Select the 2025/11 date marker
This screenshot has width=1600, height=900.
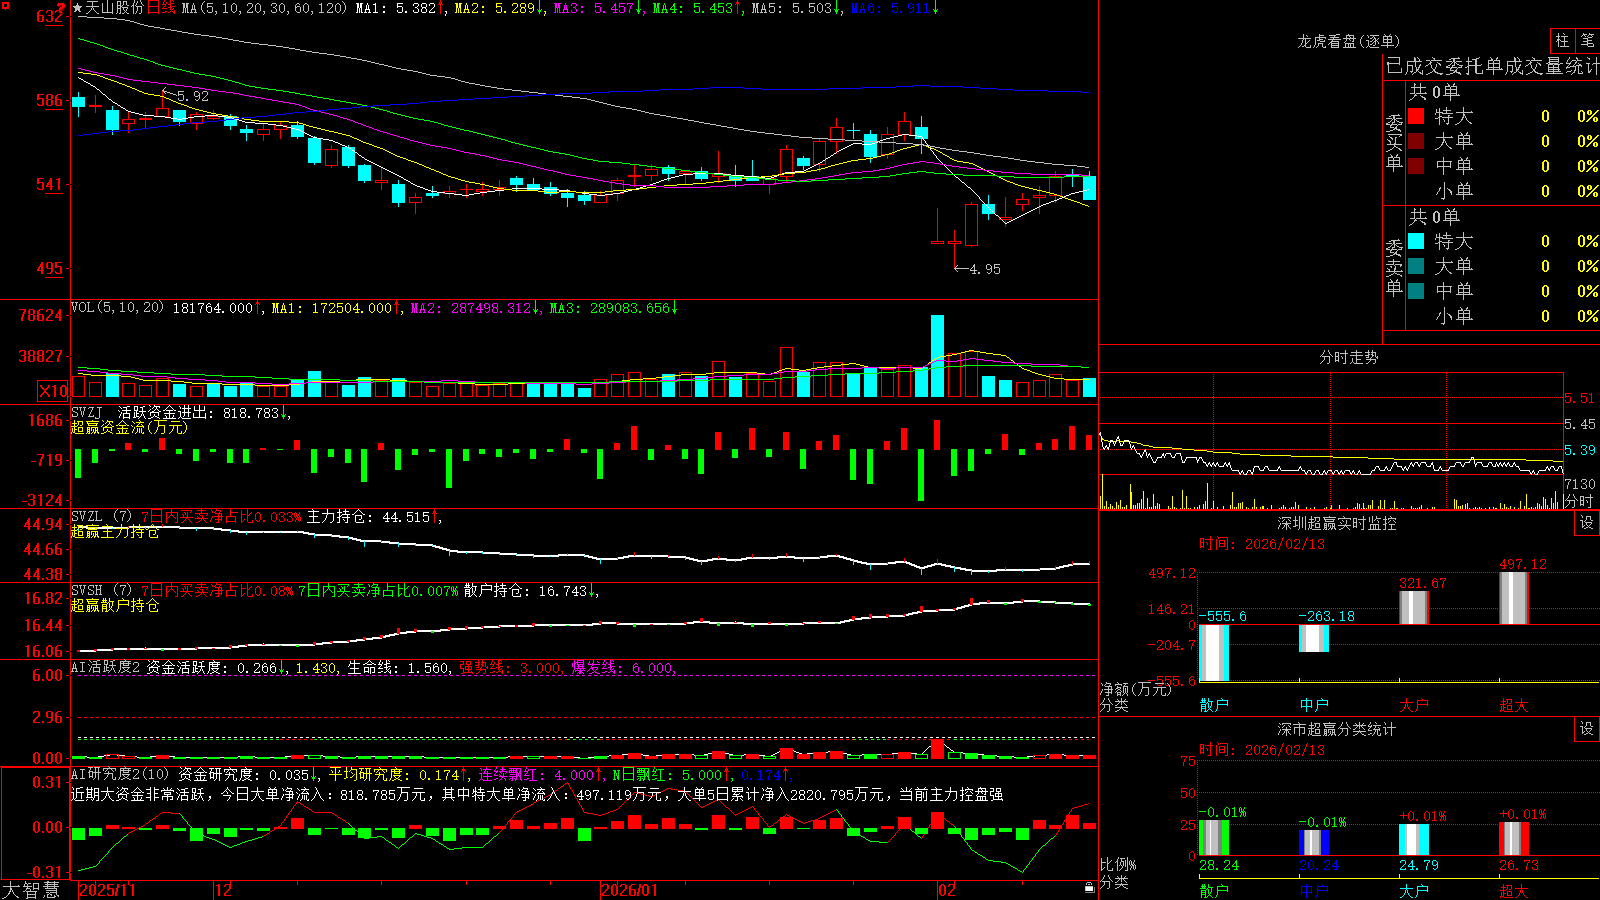[x=107, y=890]
